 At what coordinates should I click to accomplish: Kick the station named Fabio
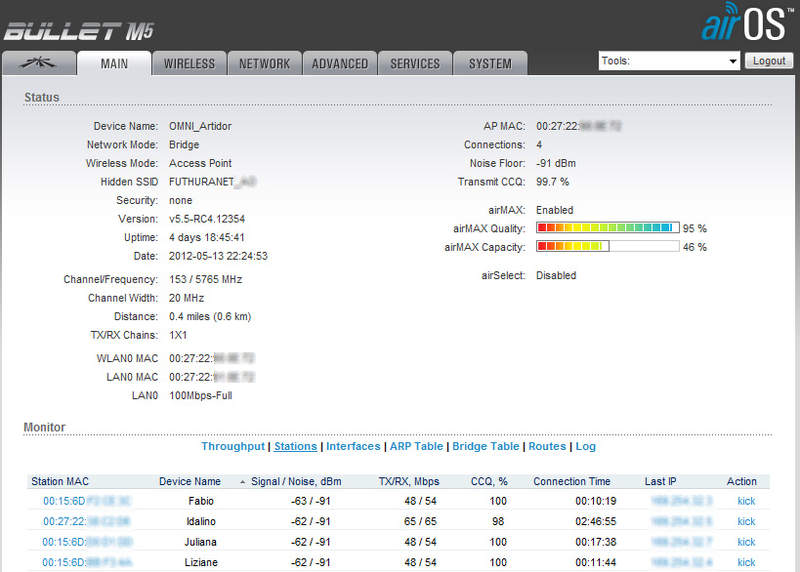(x=746, y=501)
